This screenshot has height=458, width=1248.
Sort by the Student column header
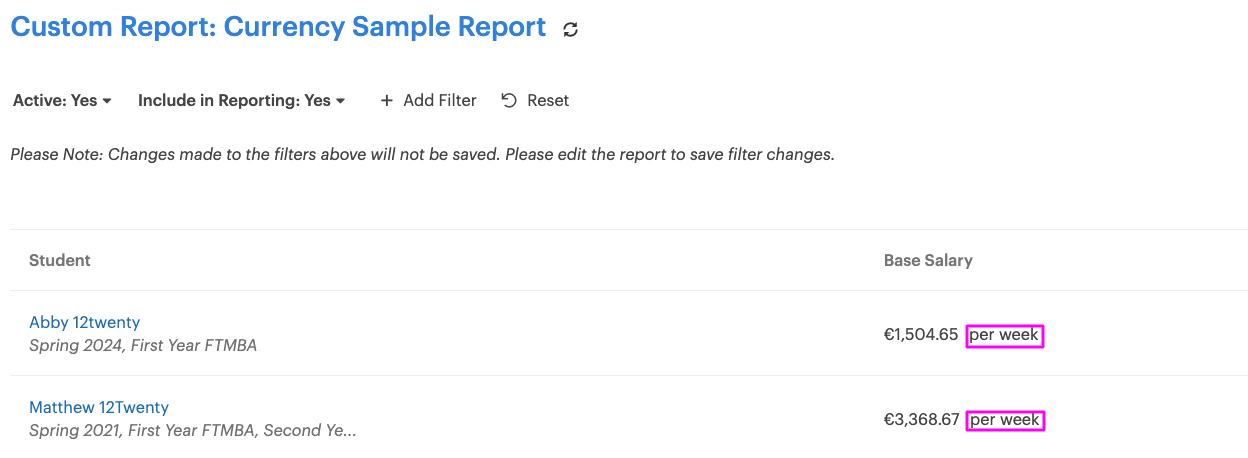[60, 260]
